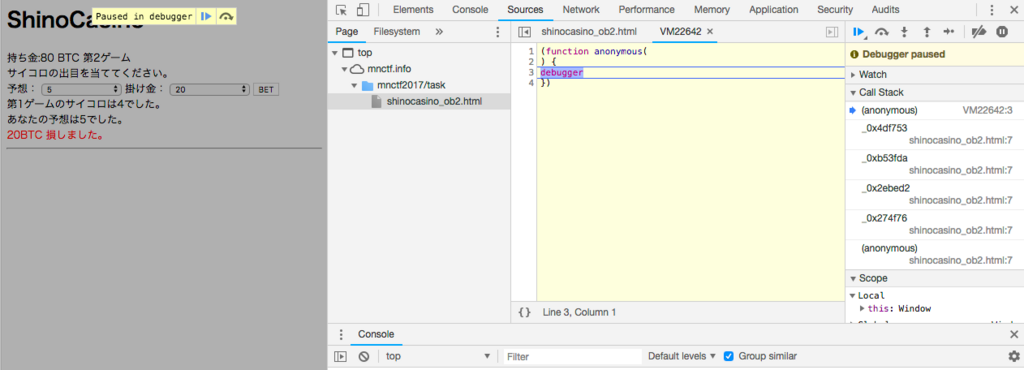1024x370 pixels.
Task: Select the Page navigator tab
Action: [346, 31]
